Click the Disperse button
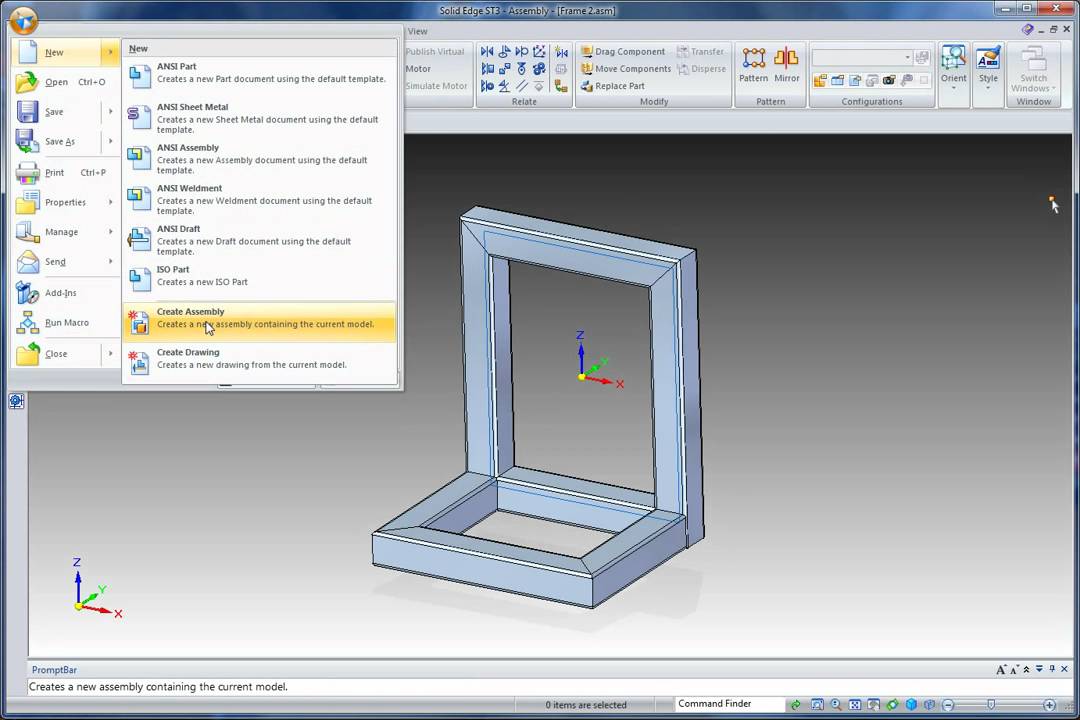The height and width of the screenshot is (720, 1080). tap(701, 69)
